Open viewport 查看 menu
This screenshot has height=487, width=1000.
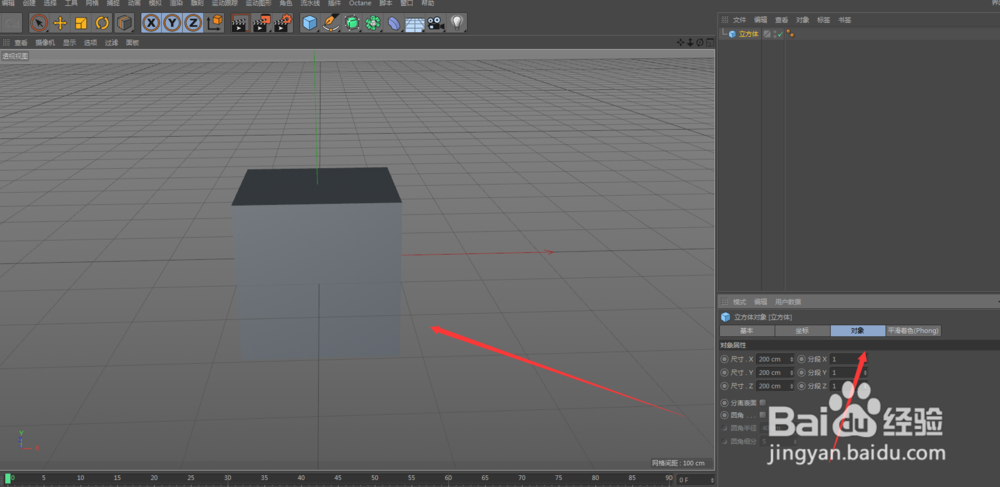[x=21, y=43]
